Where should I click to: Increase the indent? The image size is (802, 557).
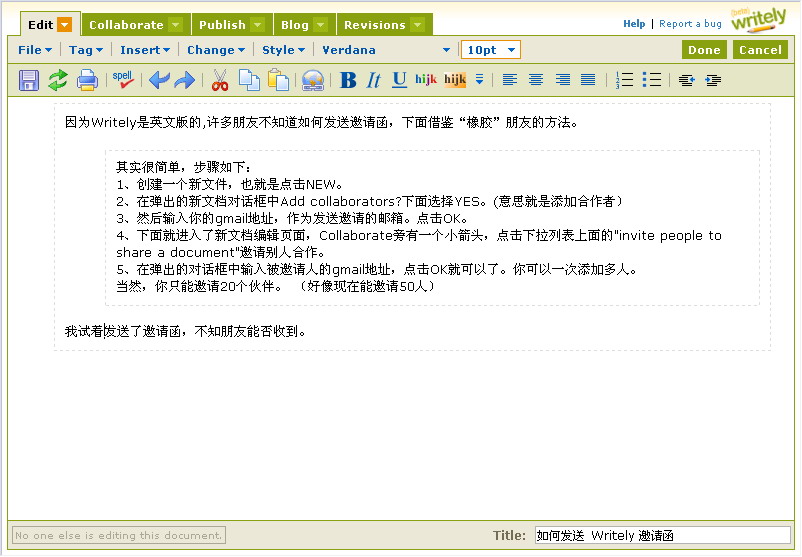tap(713, 80)
